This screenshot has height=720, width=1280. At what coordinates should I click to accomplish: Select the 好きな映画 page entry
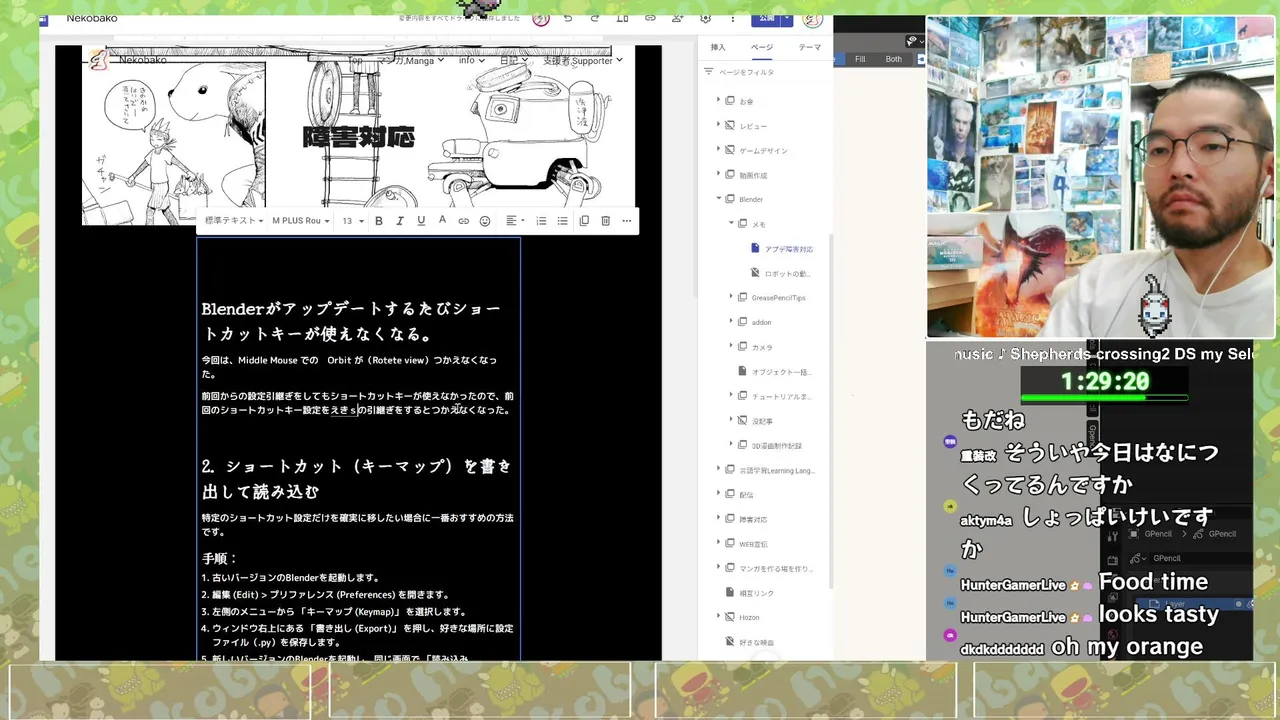[756, 642]
